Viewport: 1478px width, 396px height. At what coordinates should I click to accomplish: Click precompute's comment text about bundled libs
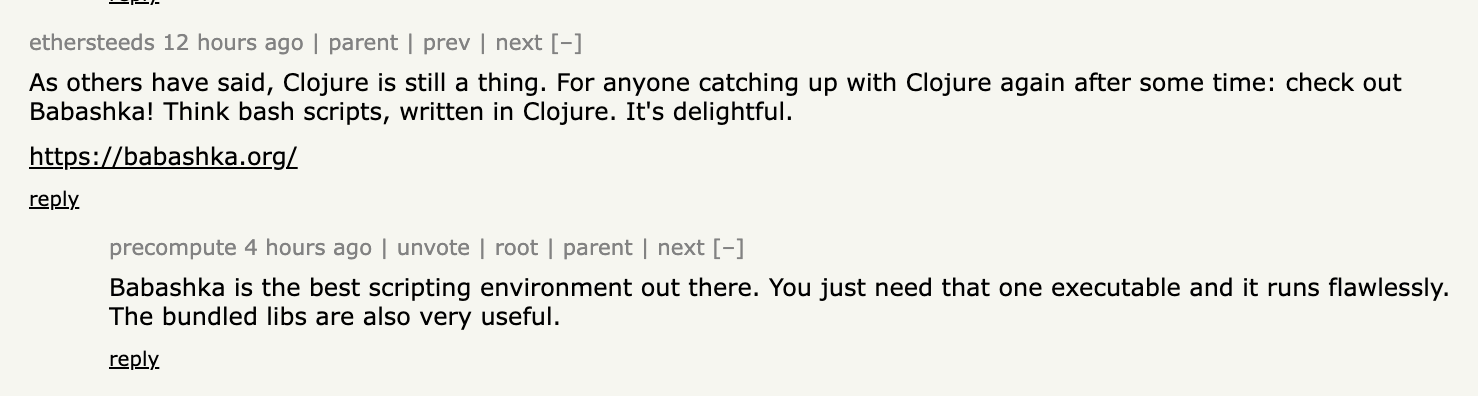[x=779, y=303]
